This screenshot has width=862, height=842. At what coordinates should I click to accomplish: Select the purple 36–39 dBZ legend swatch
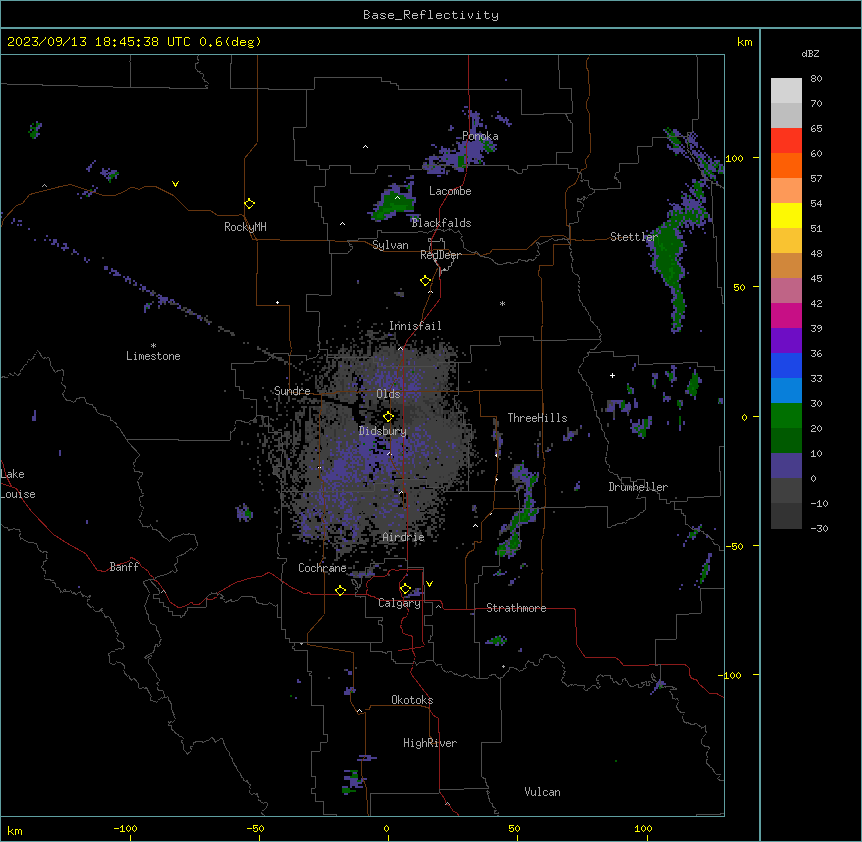tap(786, 341)
